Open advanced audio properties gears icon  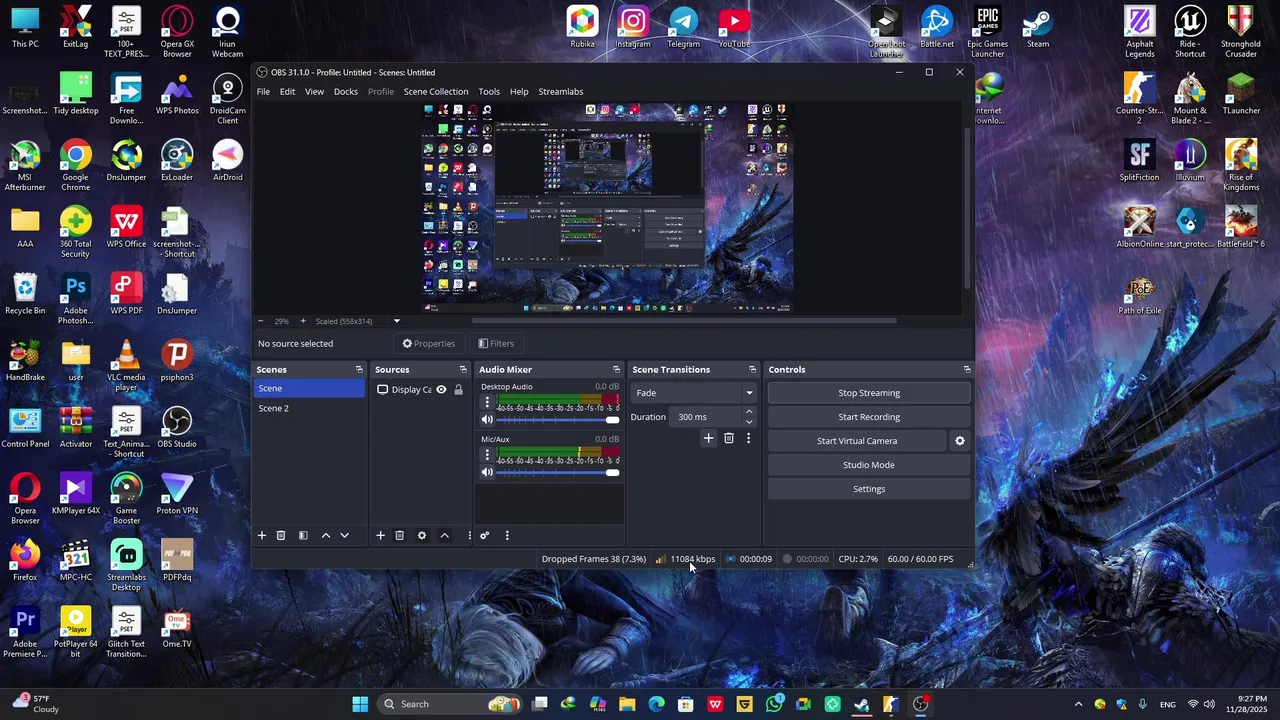[484, 536]
